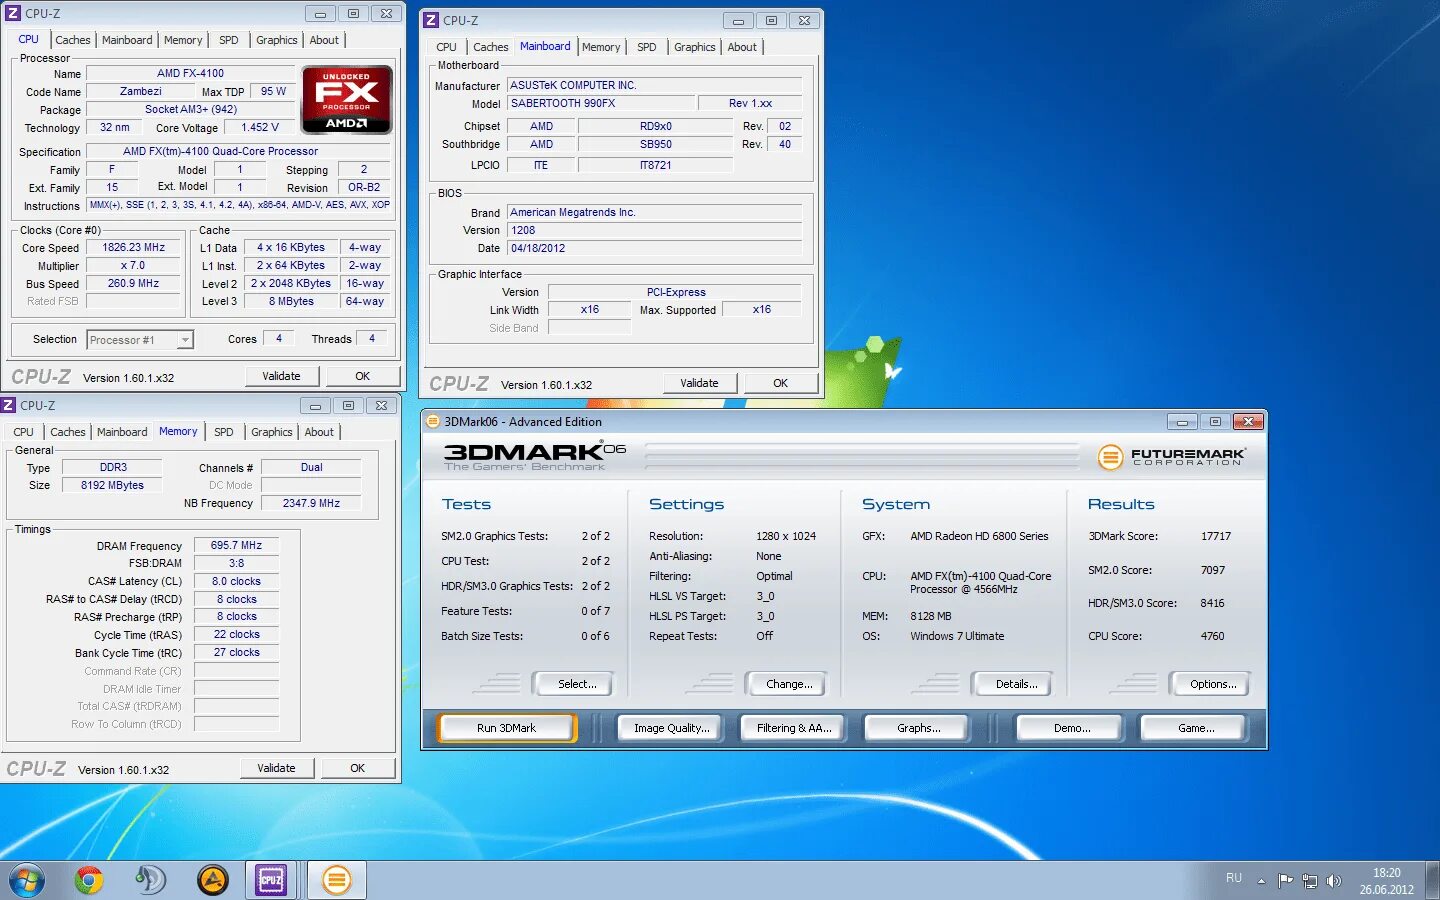This screenshot has width=1440, height=900.
Task: Click the Futuremark Corporation logo
Action: click(1171, 457)
